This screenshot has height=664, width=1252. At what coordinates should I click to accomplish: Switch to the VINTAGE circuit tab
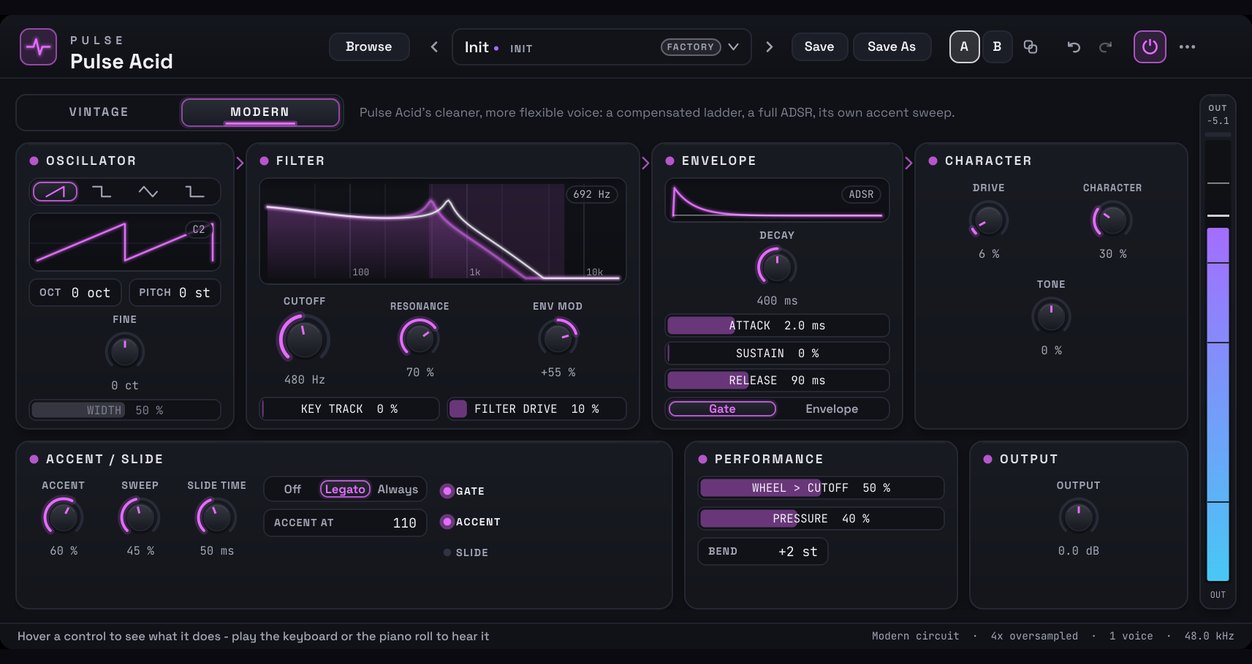[x=99, y=112]
